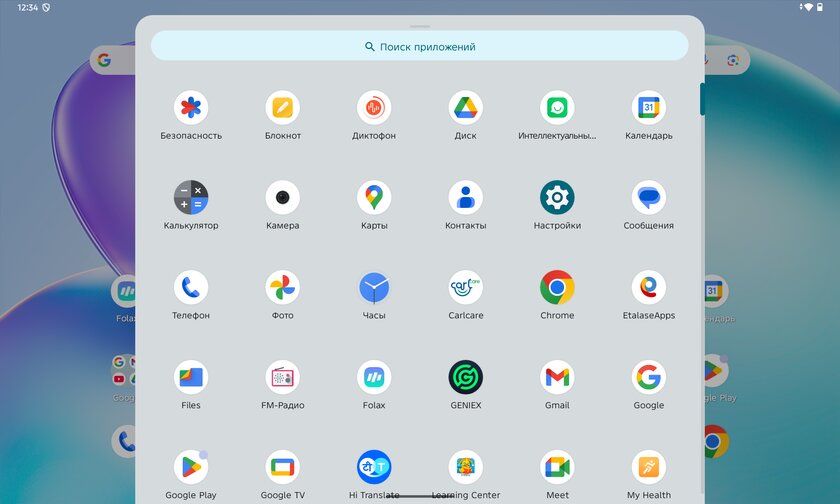Open the Диктофон recorder app
Image resolution: width=840 pixels, height=504 pixels.
(374, 108)
